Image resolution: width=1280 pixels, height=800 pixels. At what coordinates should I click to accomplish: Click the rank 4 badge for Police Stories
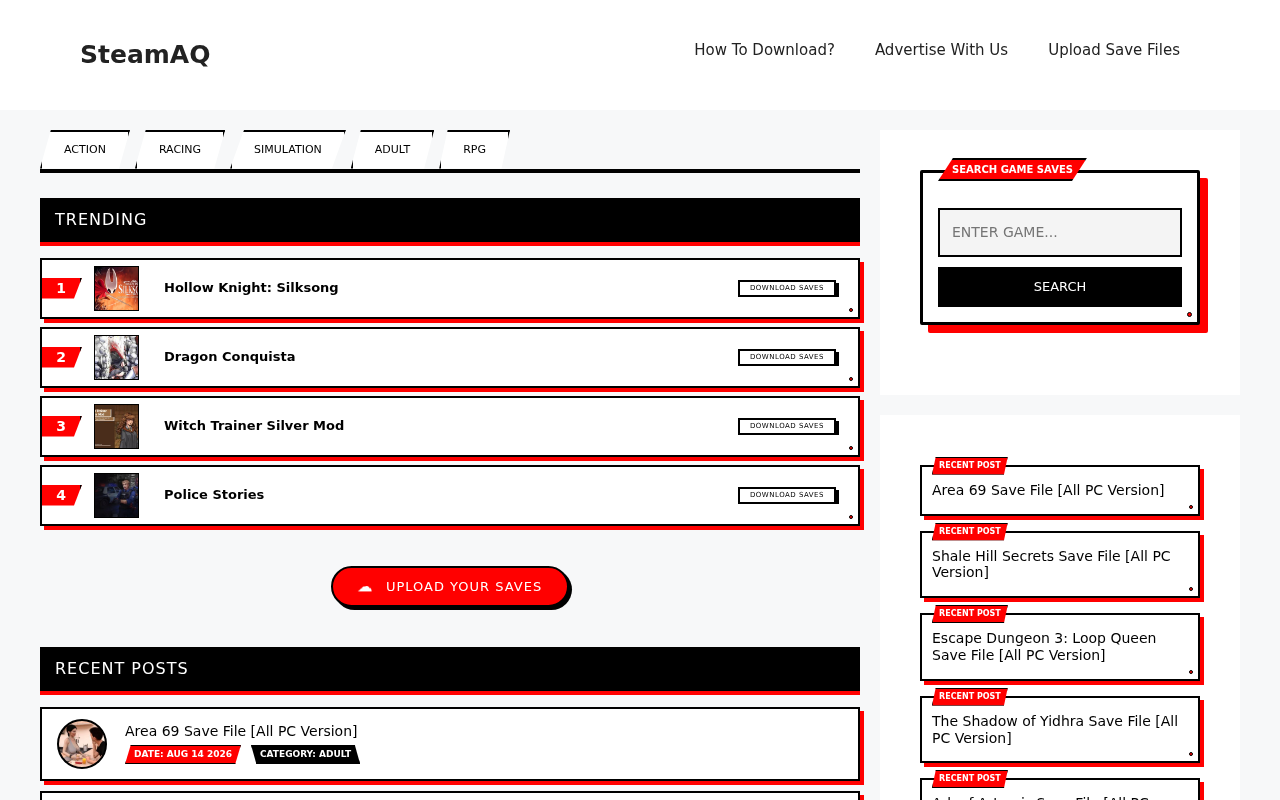pos(61,495)
